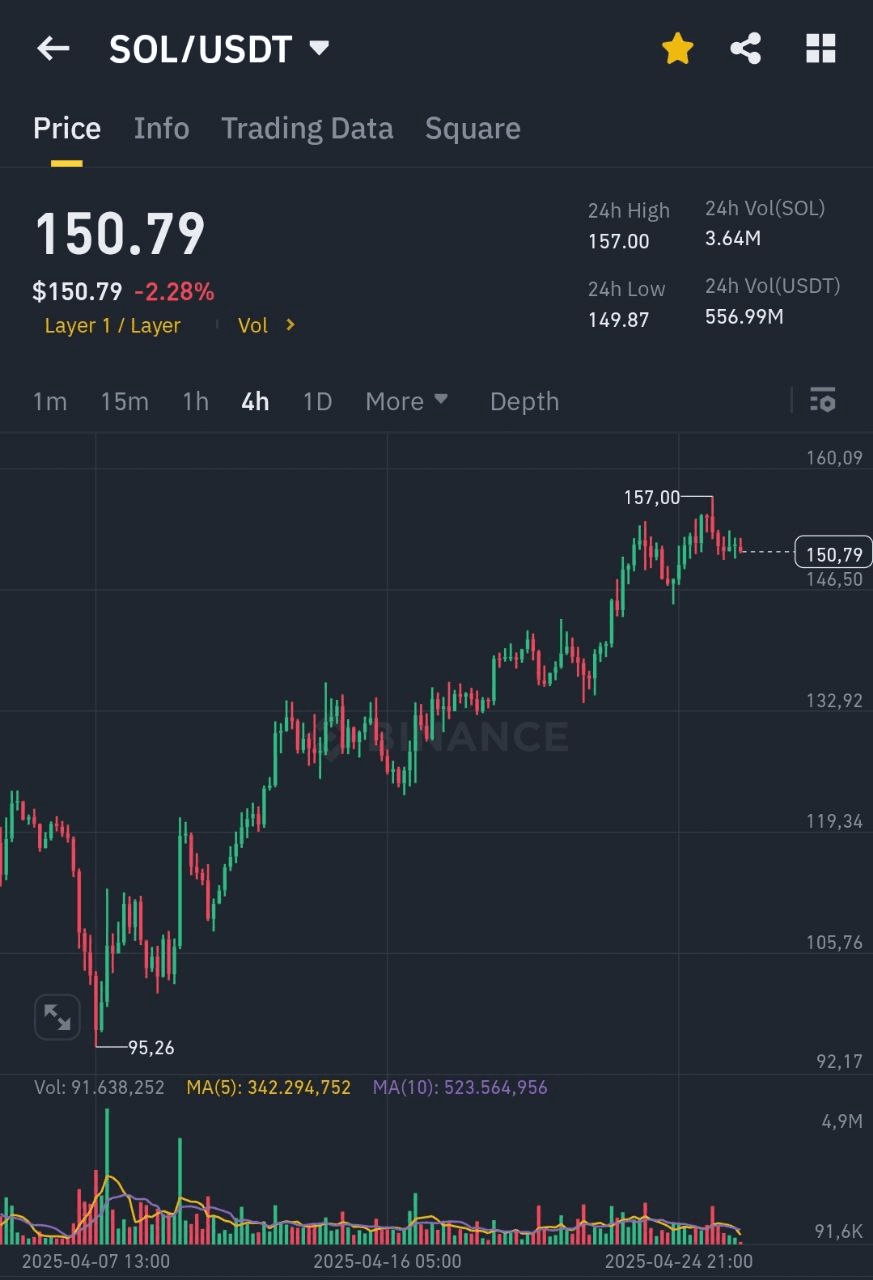Expand the Vol chevron arrow
The height and width of the screenshot is (1280, 873).
tap(290, 325)
